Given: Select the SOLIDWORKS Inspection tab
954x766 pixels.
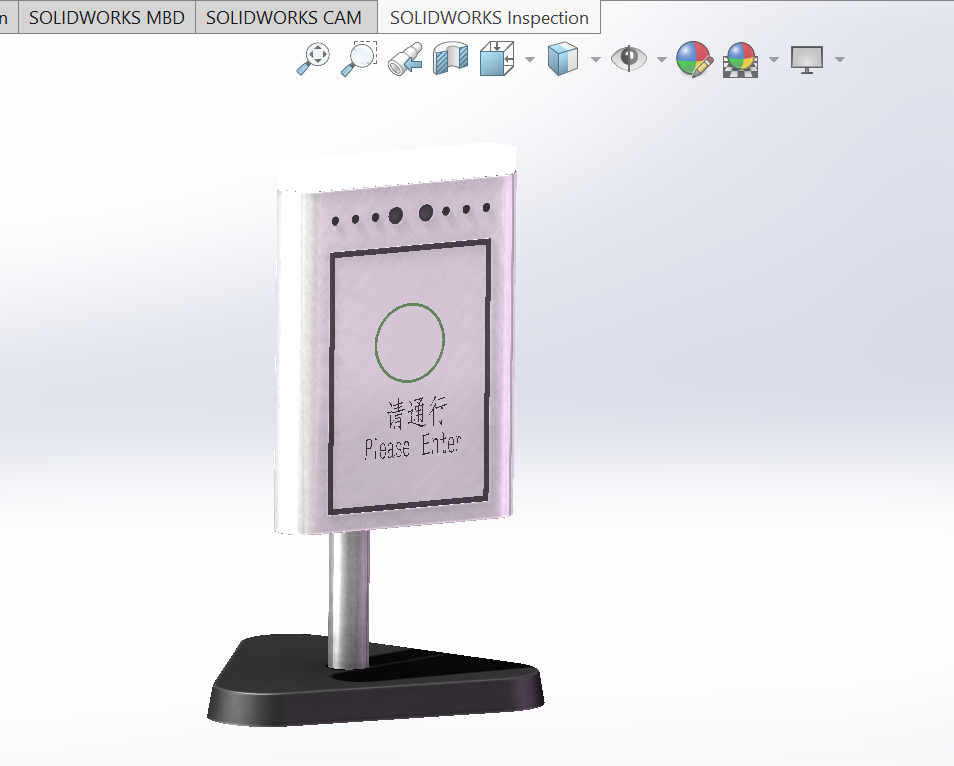Looking at the screenshot, I should click(x=489, y=18).
